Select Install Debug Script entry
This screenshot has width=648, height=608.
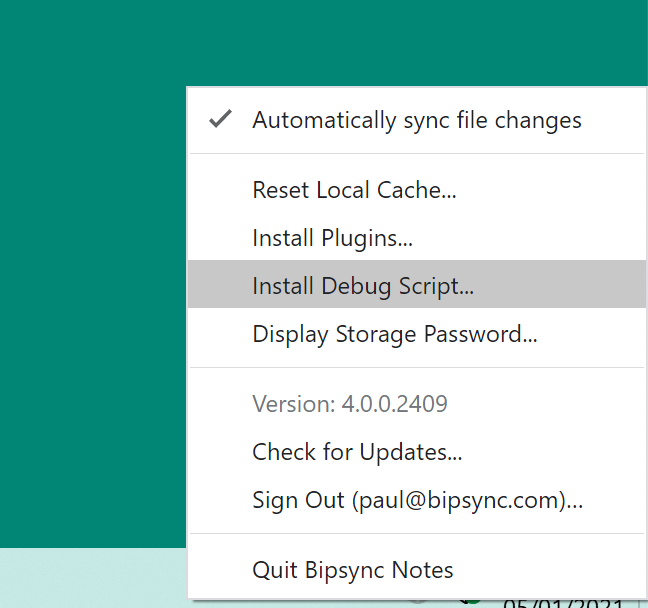417,284
